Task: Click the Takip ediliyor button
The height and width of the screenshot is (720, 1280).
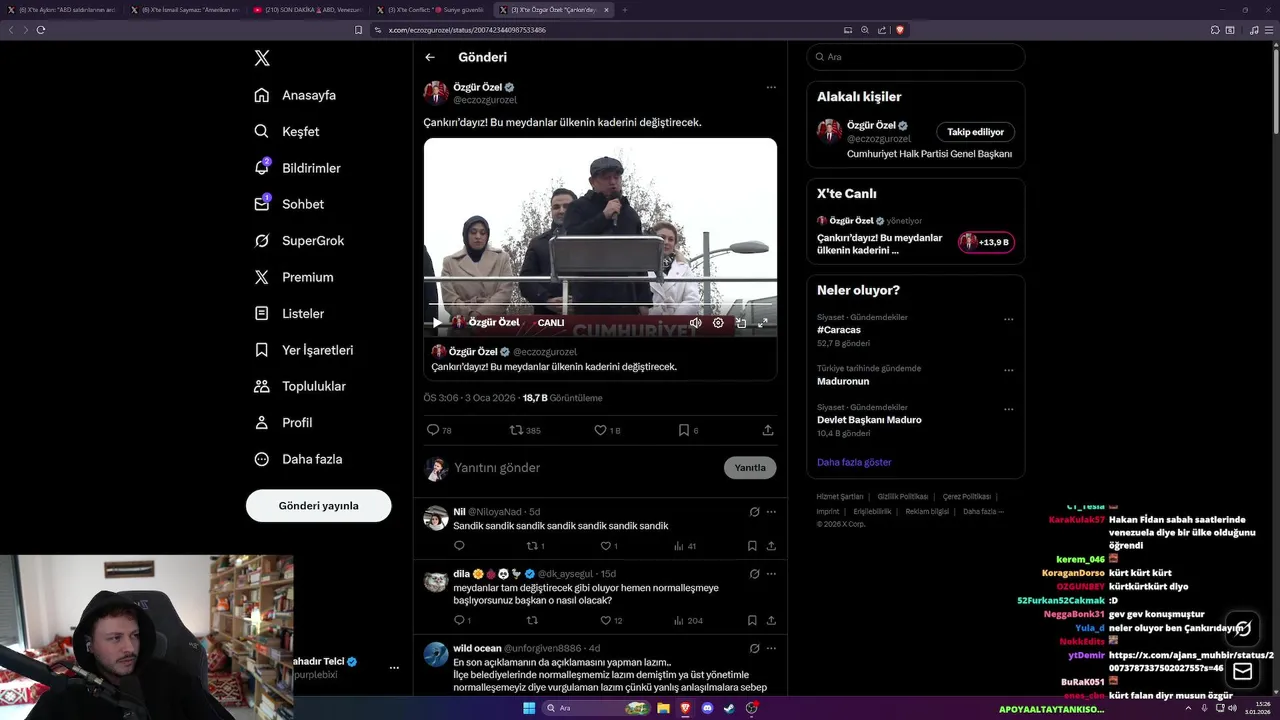Action: pos(976,132)
